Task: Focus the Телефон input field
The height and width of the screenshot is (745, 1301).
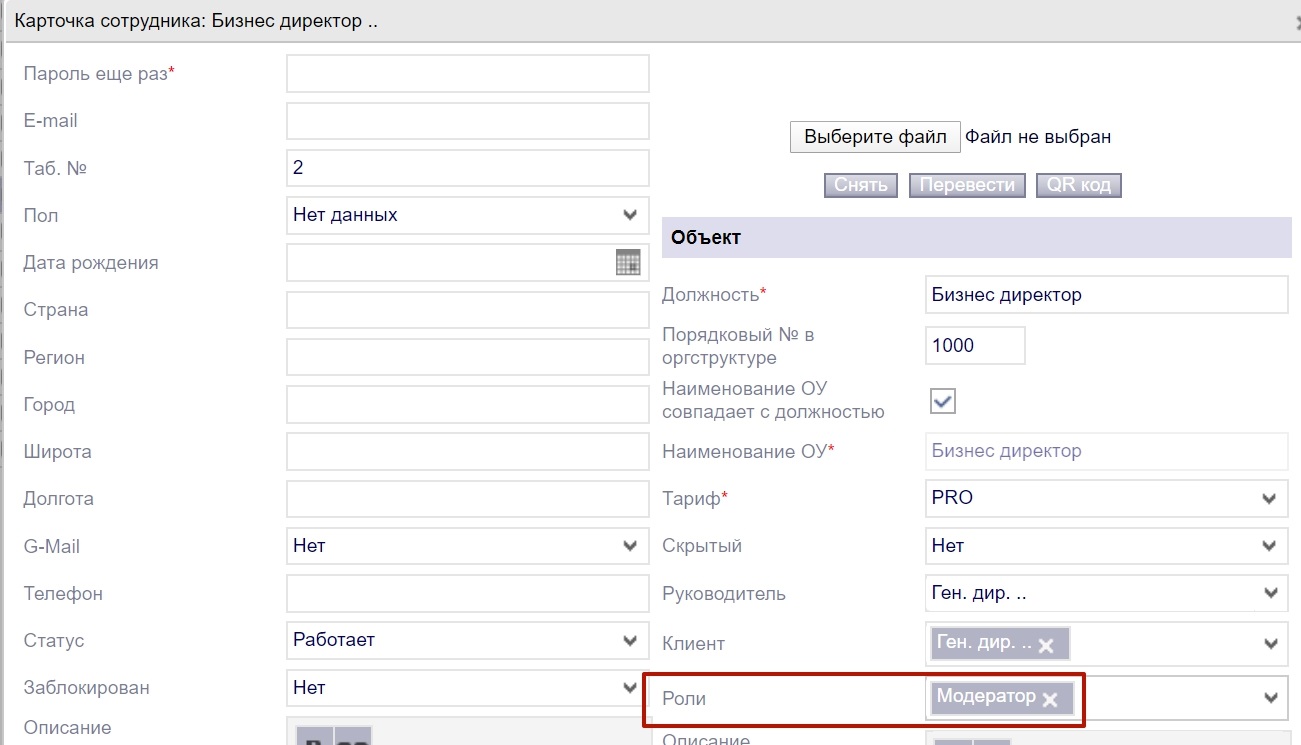Action: pos(467,594)
